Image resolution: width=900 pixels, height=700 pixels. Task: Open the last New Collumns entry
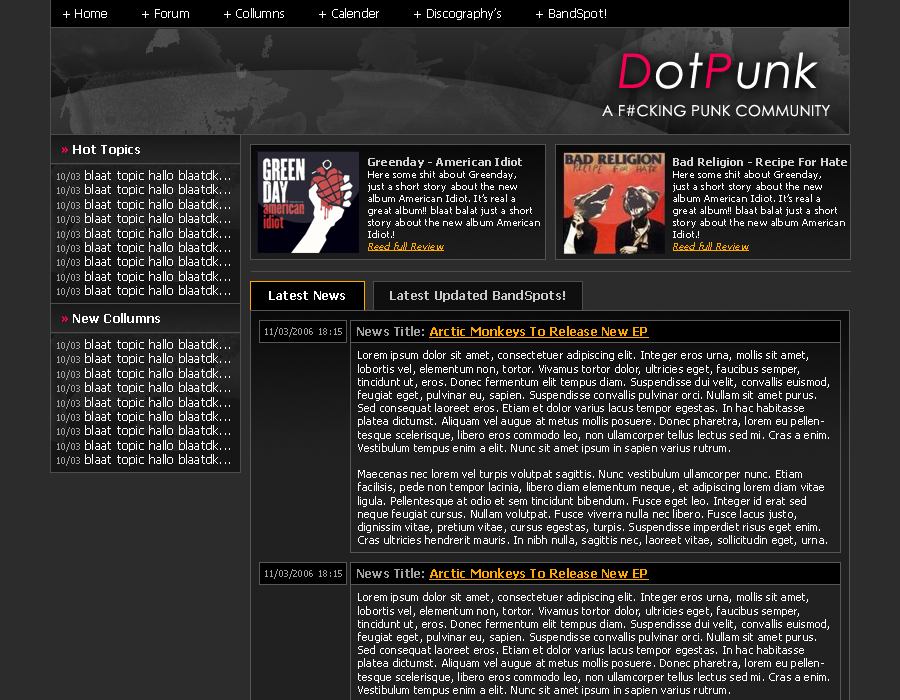tap(143, 460)
